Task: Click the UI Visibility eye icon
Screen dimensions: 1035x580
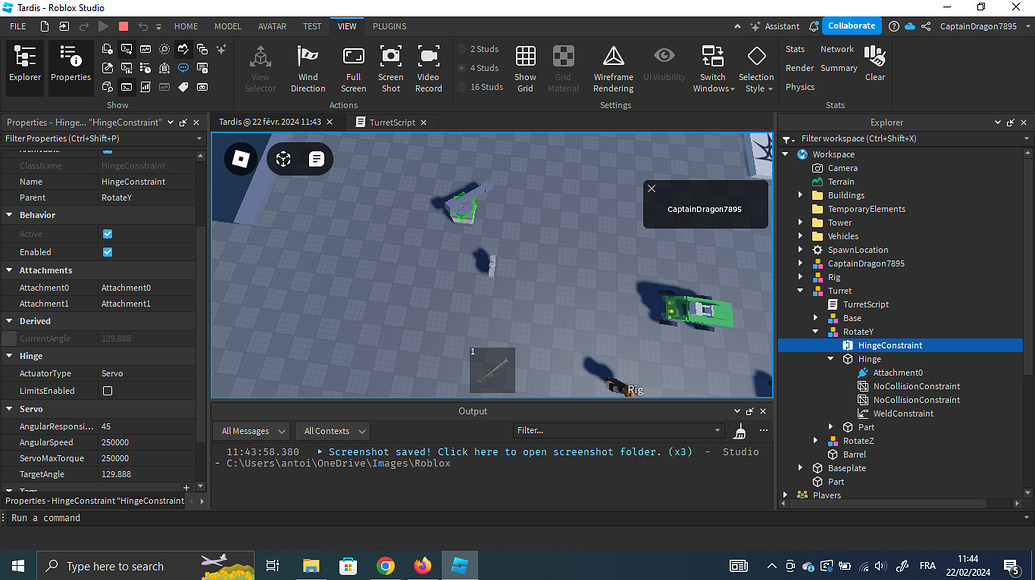Action: (664, 56)
